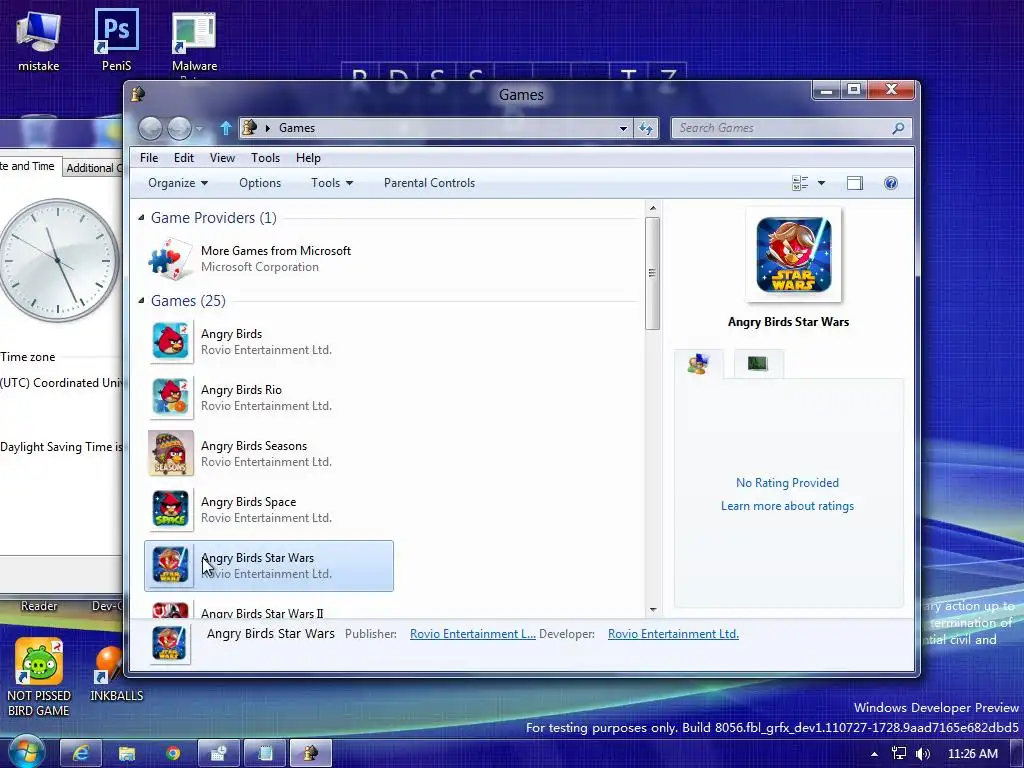Click the Additional Clocks tab in Date window
Viewport: 1024px width, 768px height.
(x=93, y=168)
